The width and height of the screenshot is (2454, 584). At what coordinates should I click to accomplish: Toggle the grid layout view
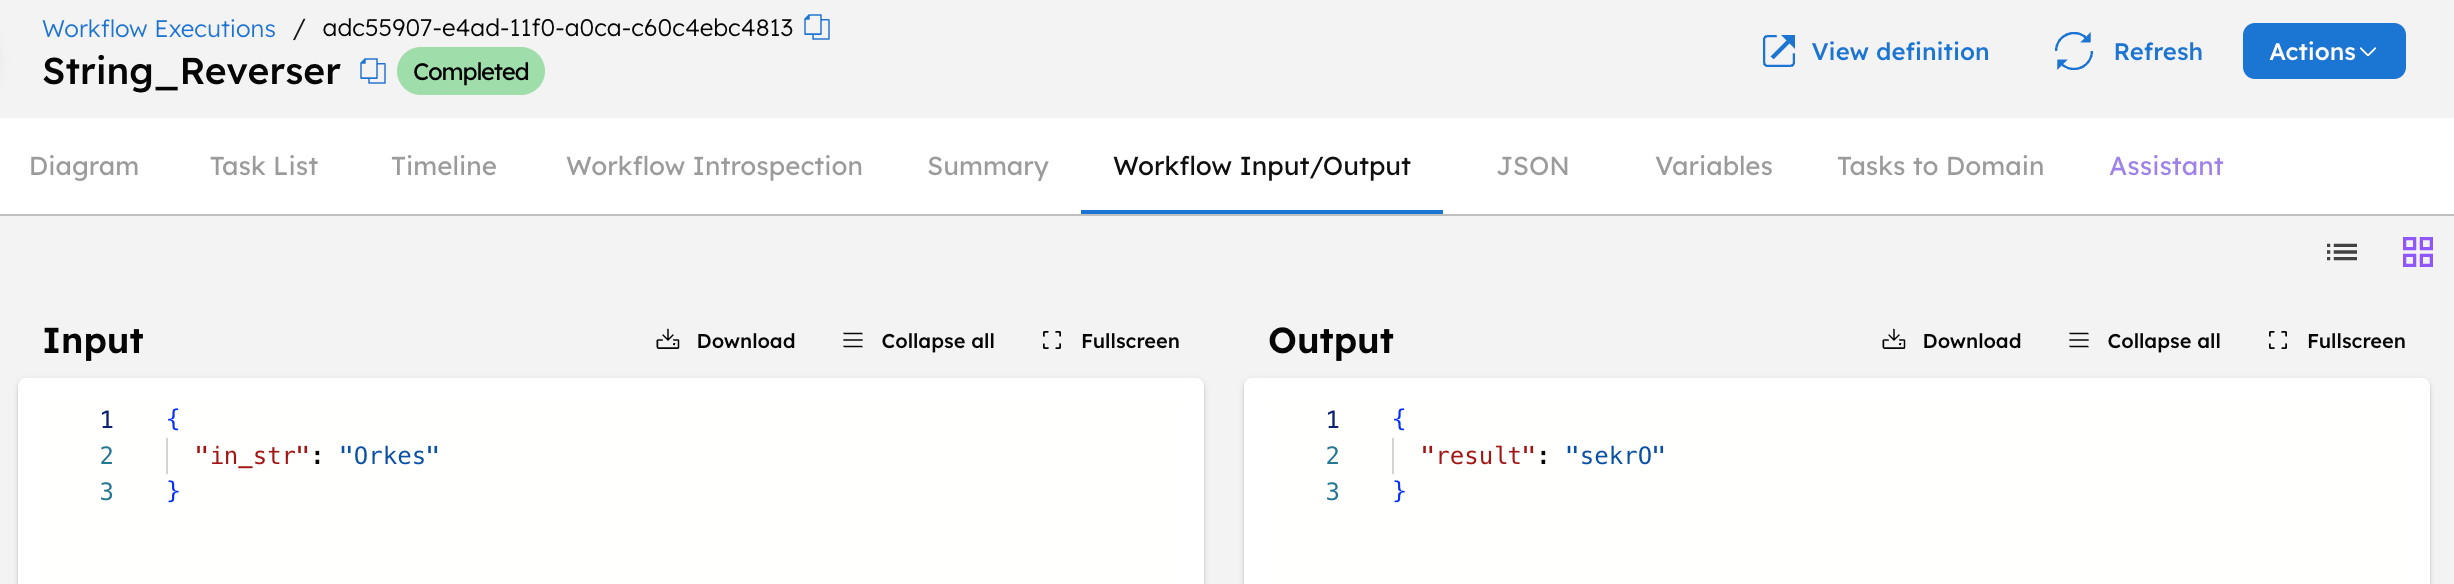coord(2416,252)
